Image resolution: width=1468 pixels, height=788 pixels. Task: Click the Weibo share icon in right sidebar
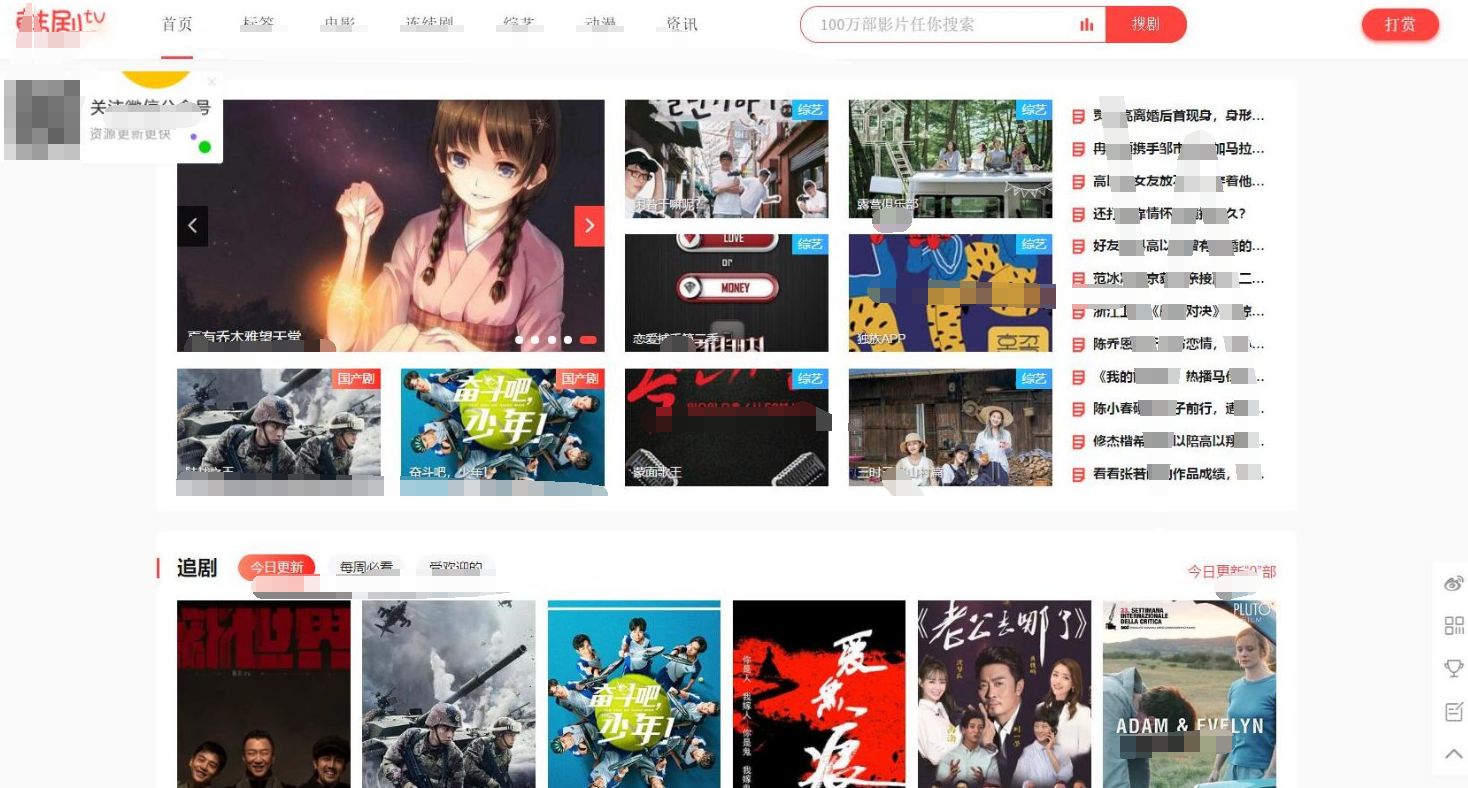[x=1453, y=583]
